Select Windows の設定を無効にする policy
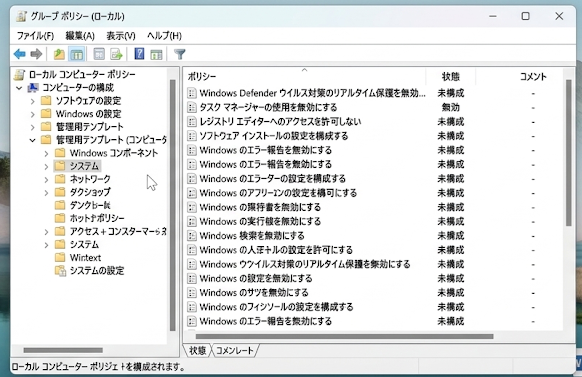The image size is (582, 377). coord(373,278)
